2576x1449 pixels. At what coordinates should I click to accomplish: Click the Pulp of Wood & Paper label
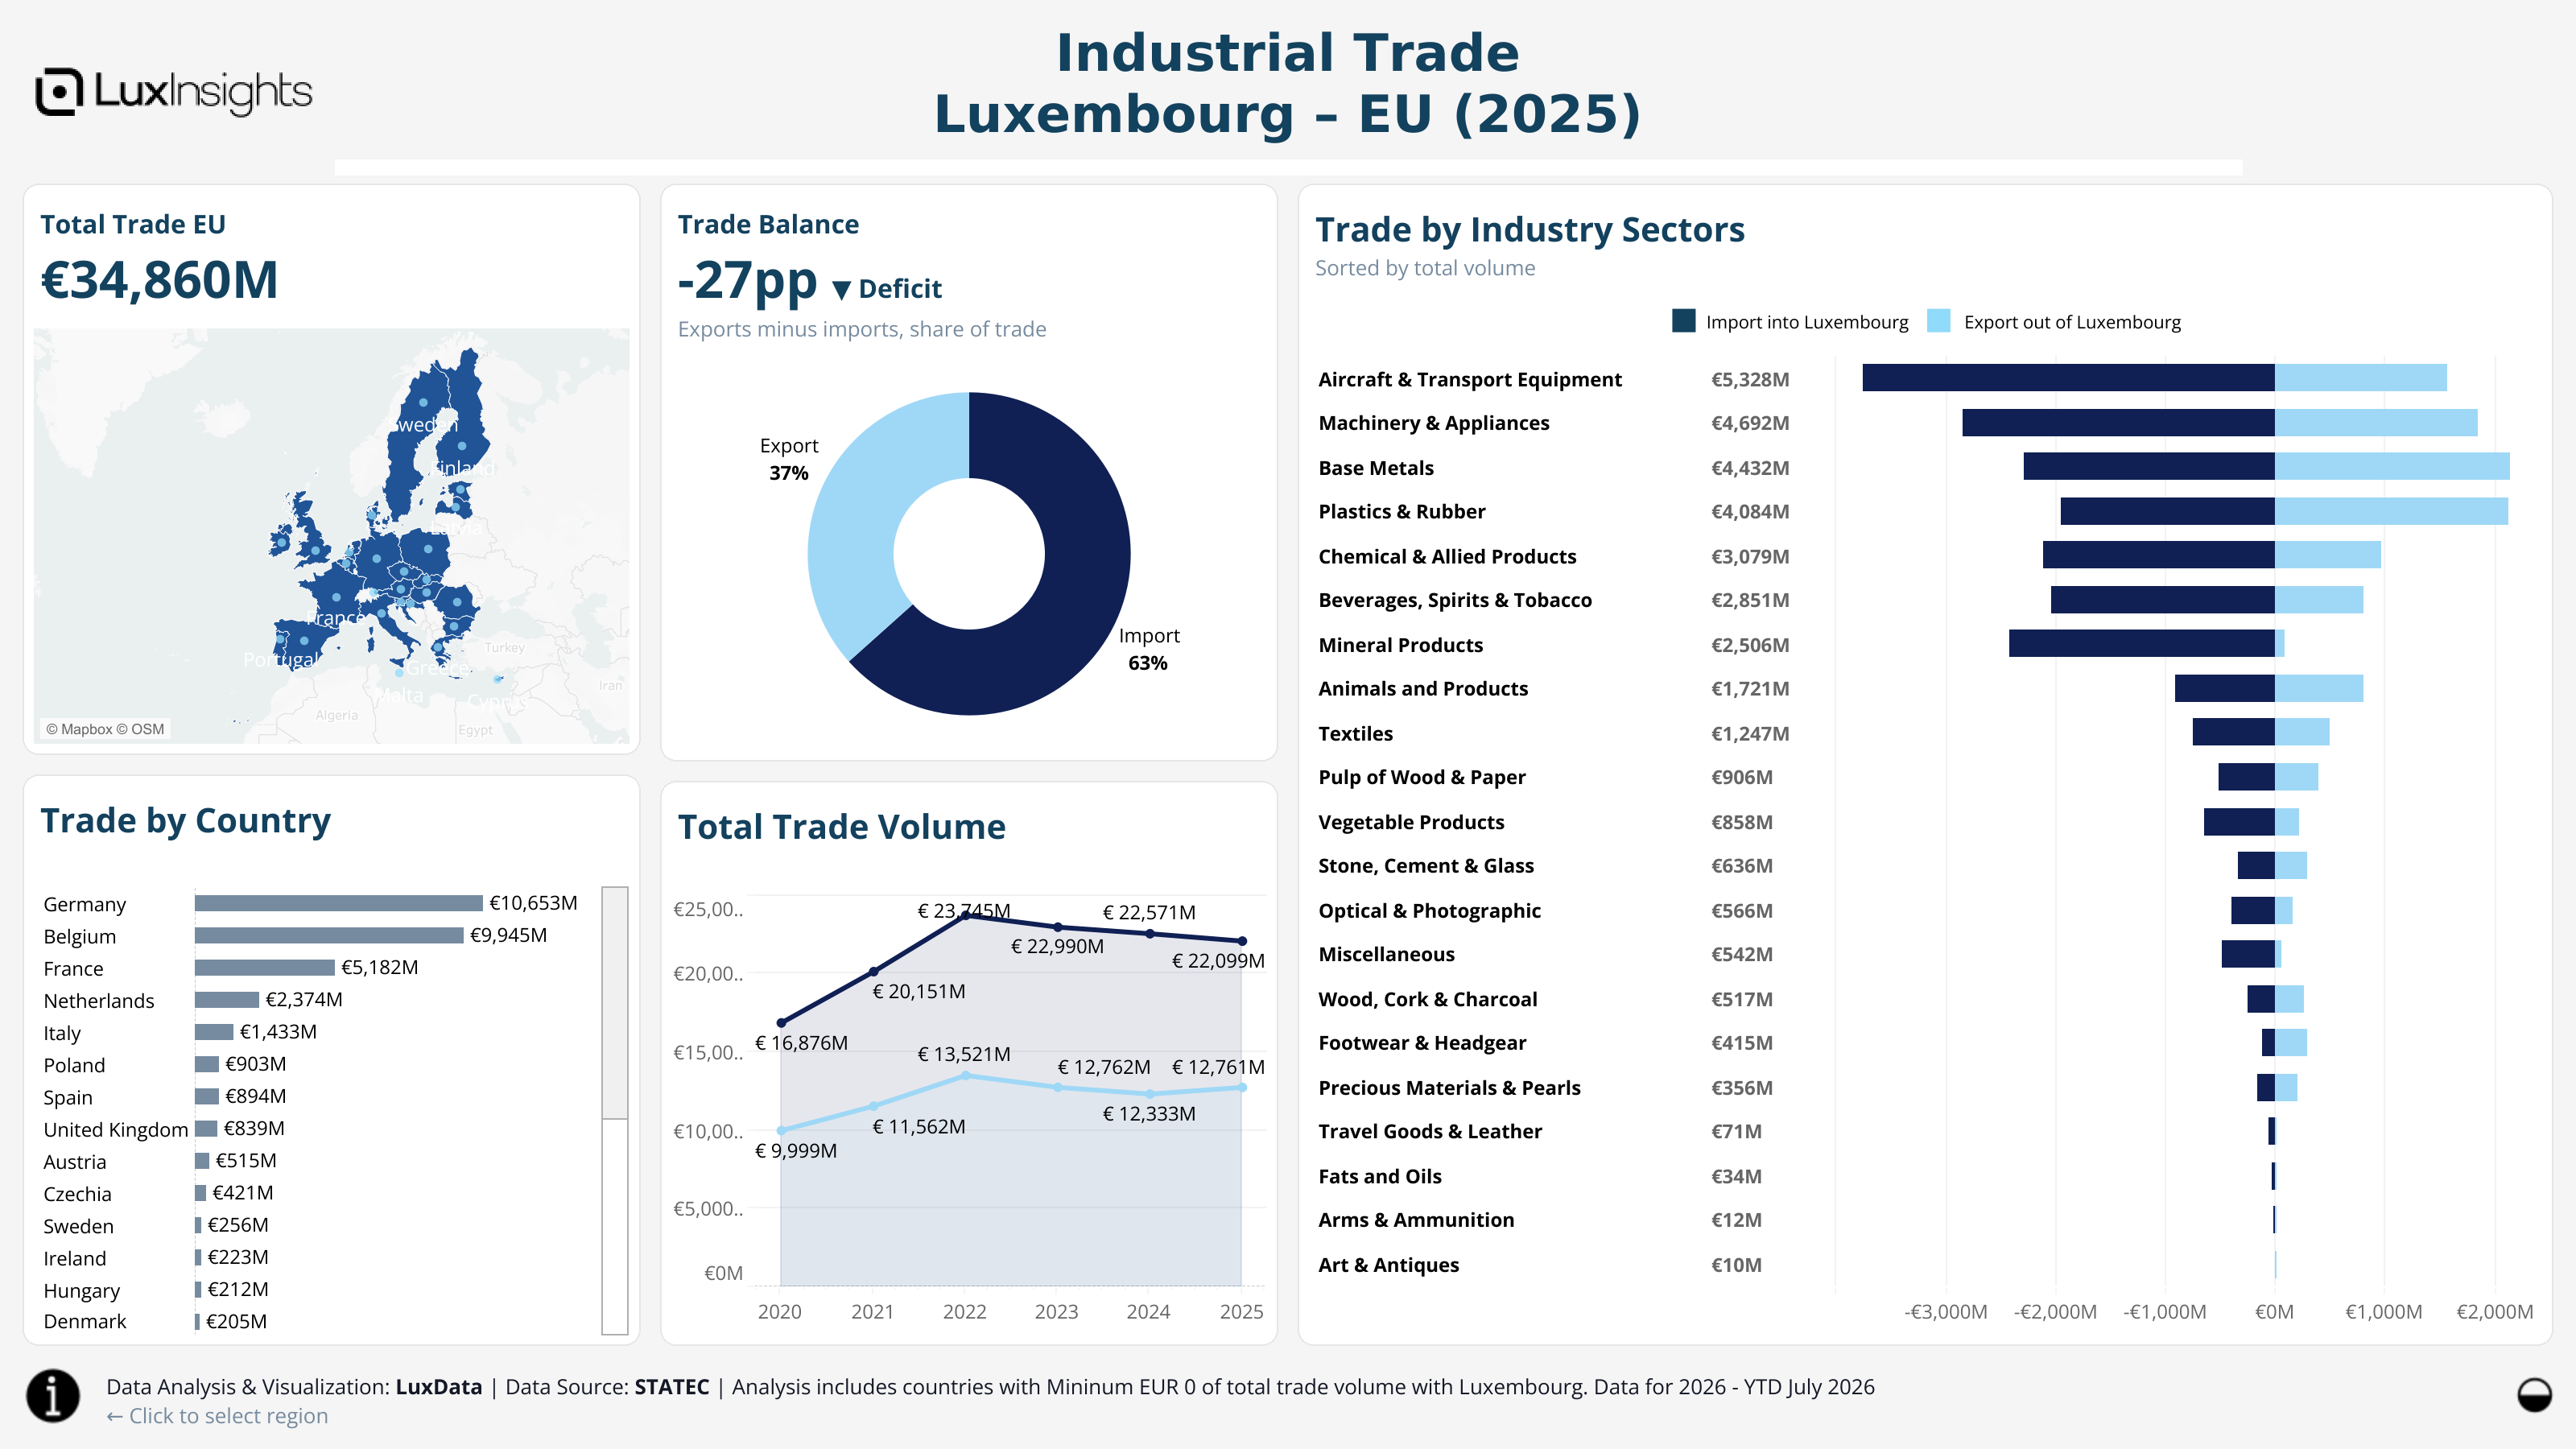click(1422, 778)
